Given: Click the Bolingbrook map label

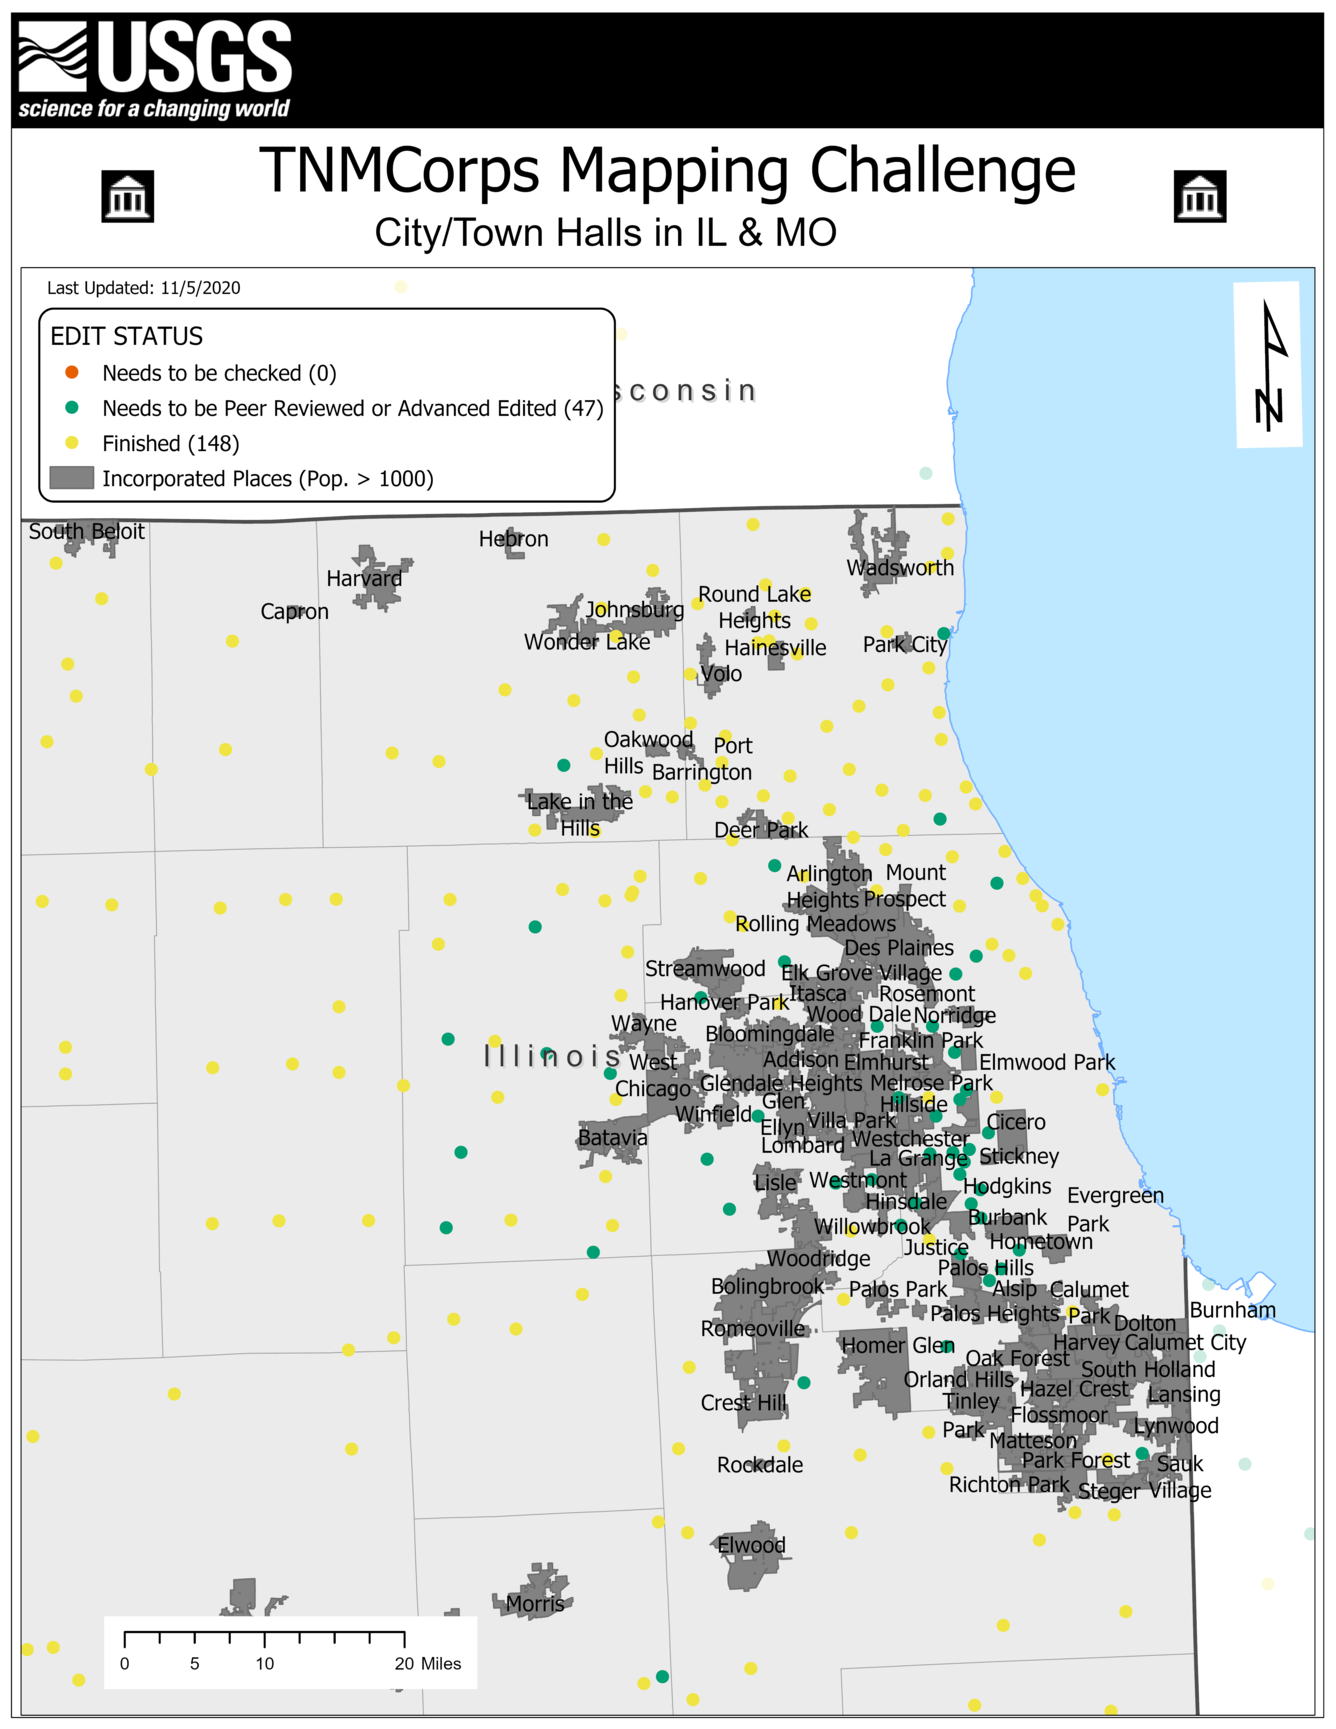Looking at the screenshot, I should pyautogui.click(x=768, y=1287).
